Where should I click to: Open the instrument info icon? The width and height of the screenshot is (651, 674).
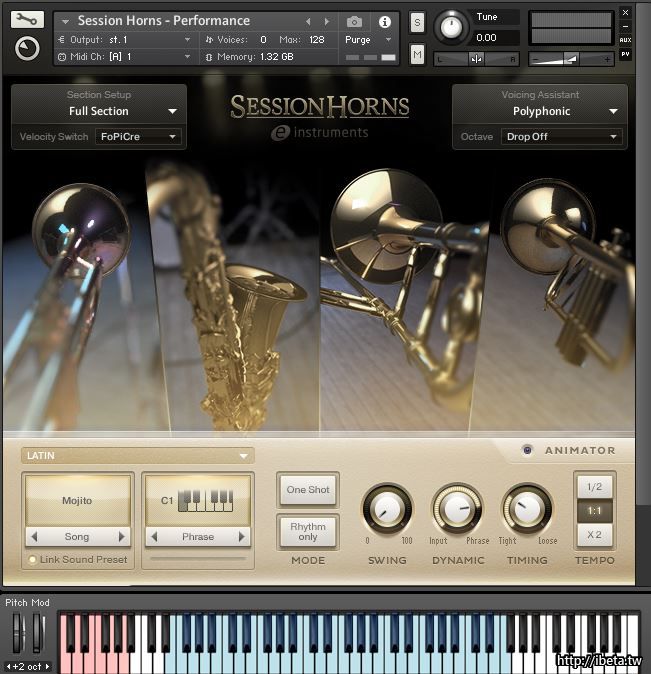384,21
